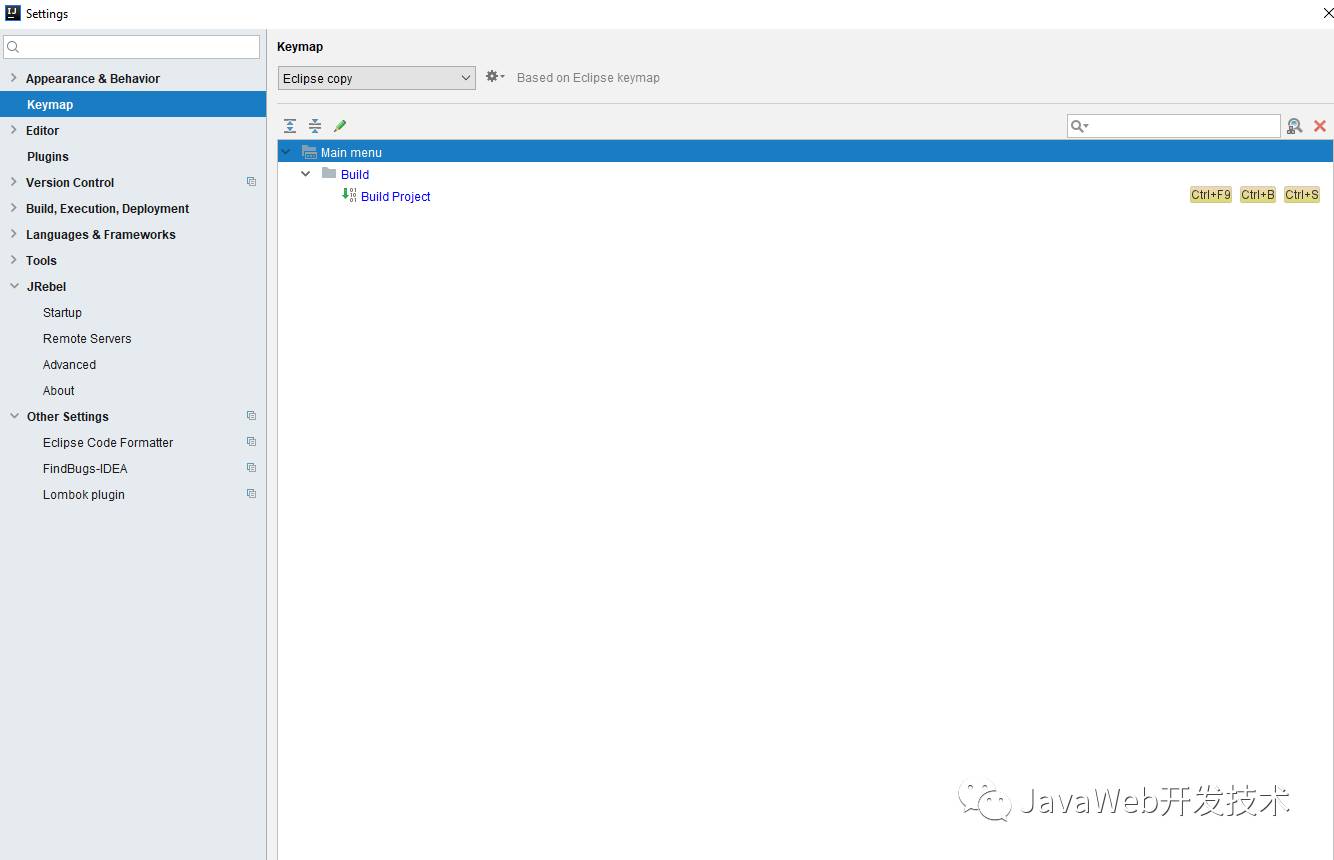
Task: Open JRebel Startup settings
Action: click(x=62, y=313)
